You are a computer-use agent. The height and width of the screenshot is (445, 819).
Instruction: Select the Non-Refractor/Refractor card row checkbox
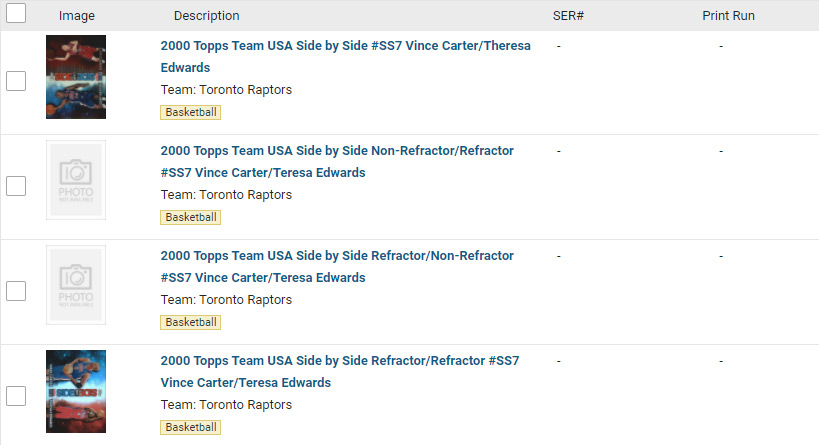click(x=16, y=186)
